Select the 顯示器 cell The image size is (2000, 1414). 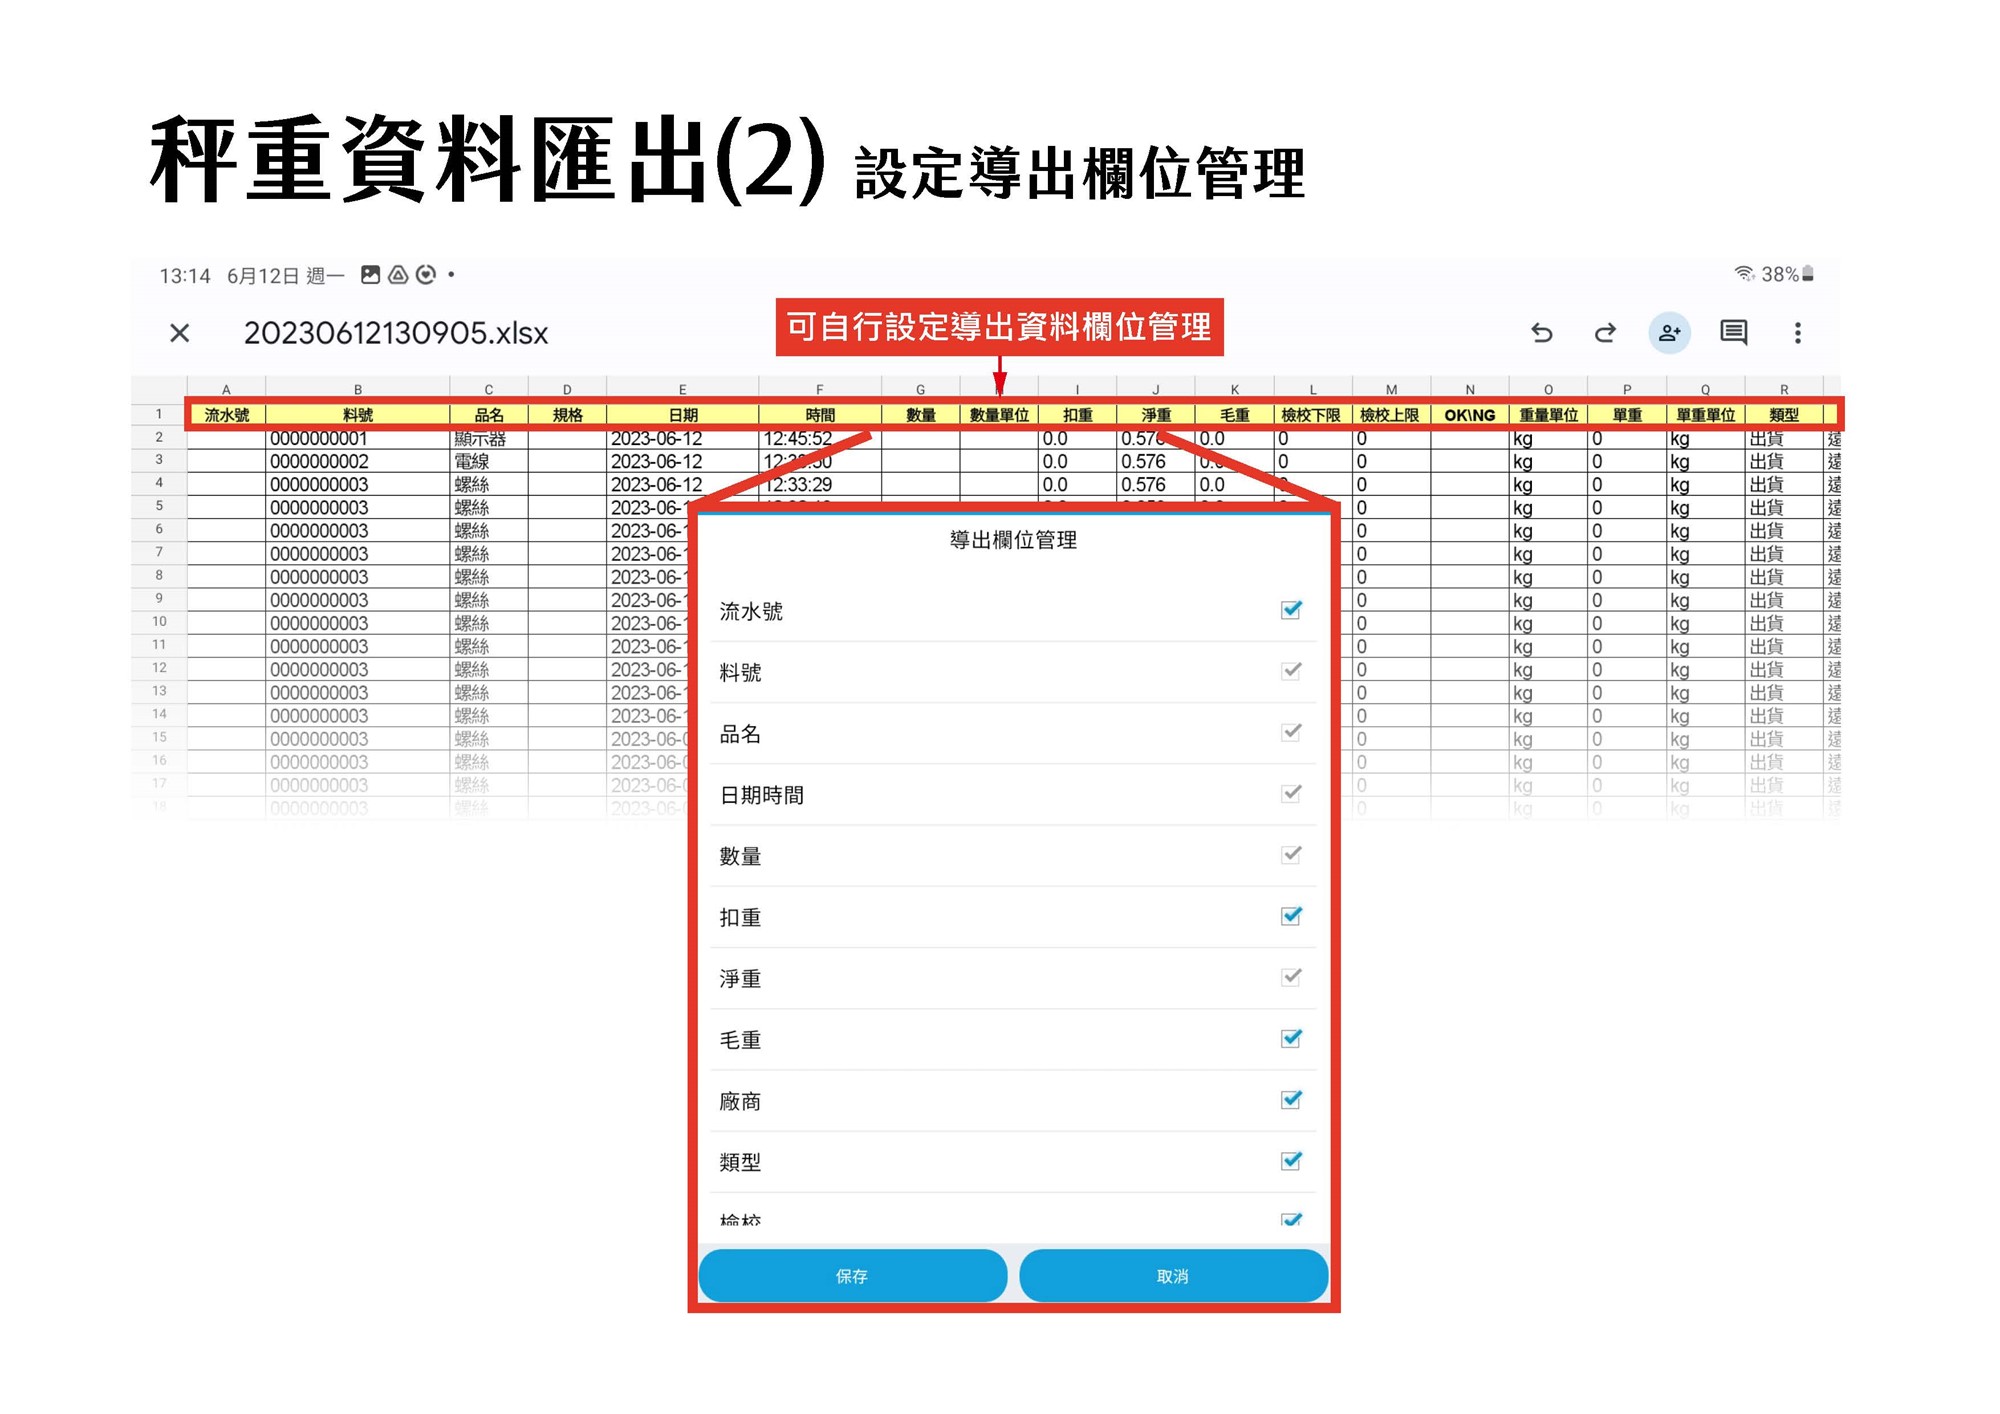point(488,439)
